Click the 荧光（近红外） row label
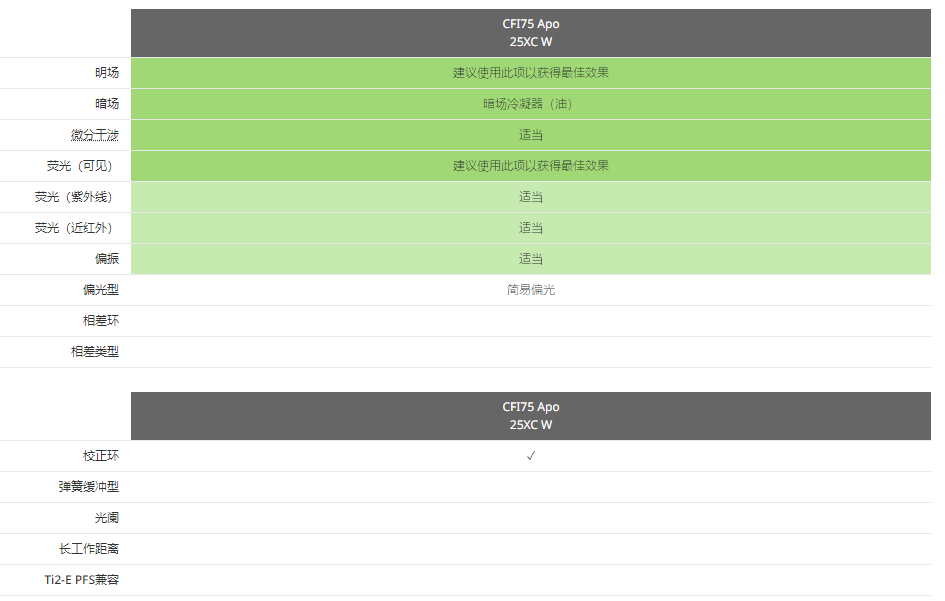 point(77,228)
